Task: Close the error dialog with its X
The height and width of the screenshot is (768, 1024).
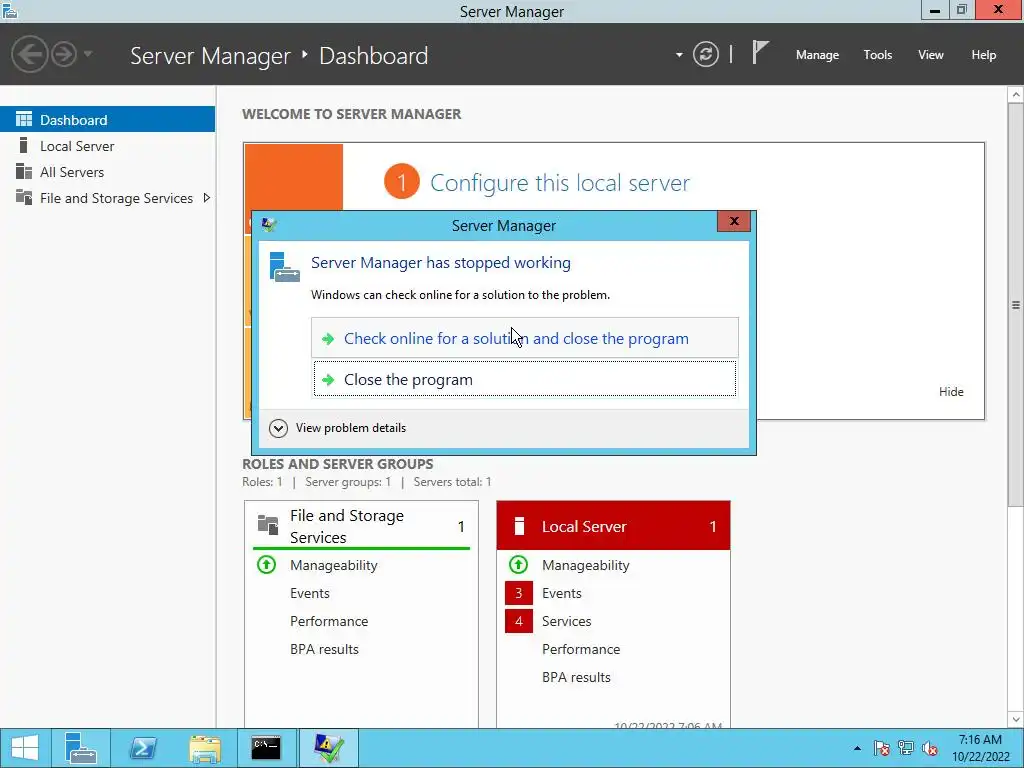Action: [733, 221]
